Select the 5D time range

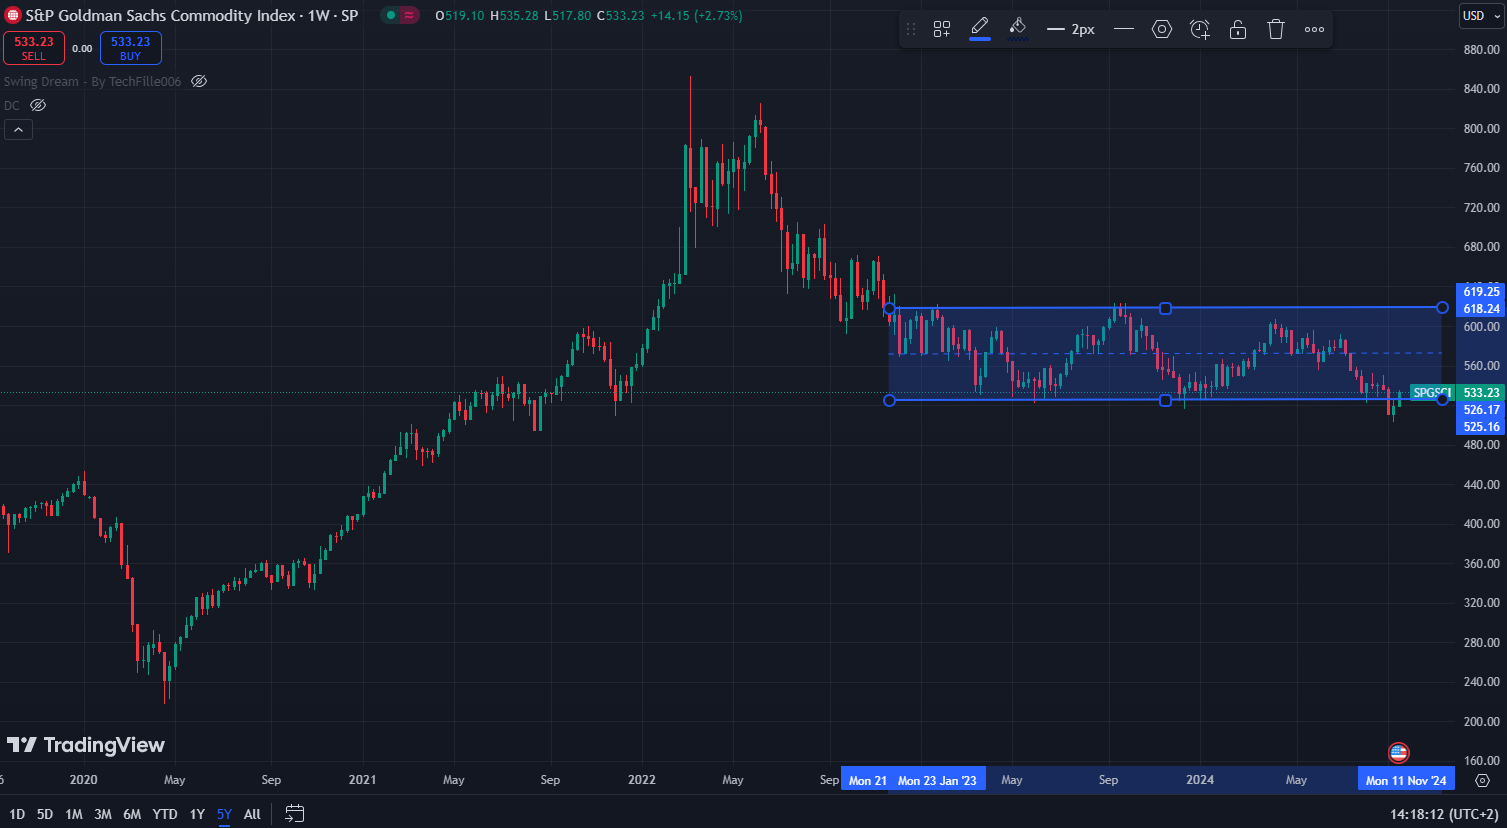pyautogui.click(x=45, y=814)
